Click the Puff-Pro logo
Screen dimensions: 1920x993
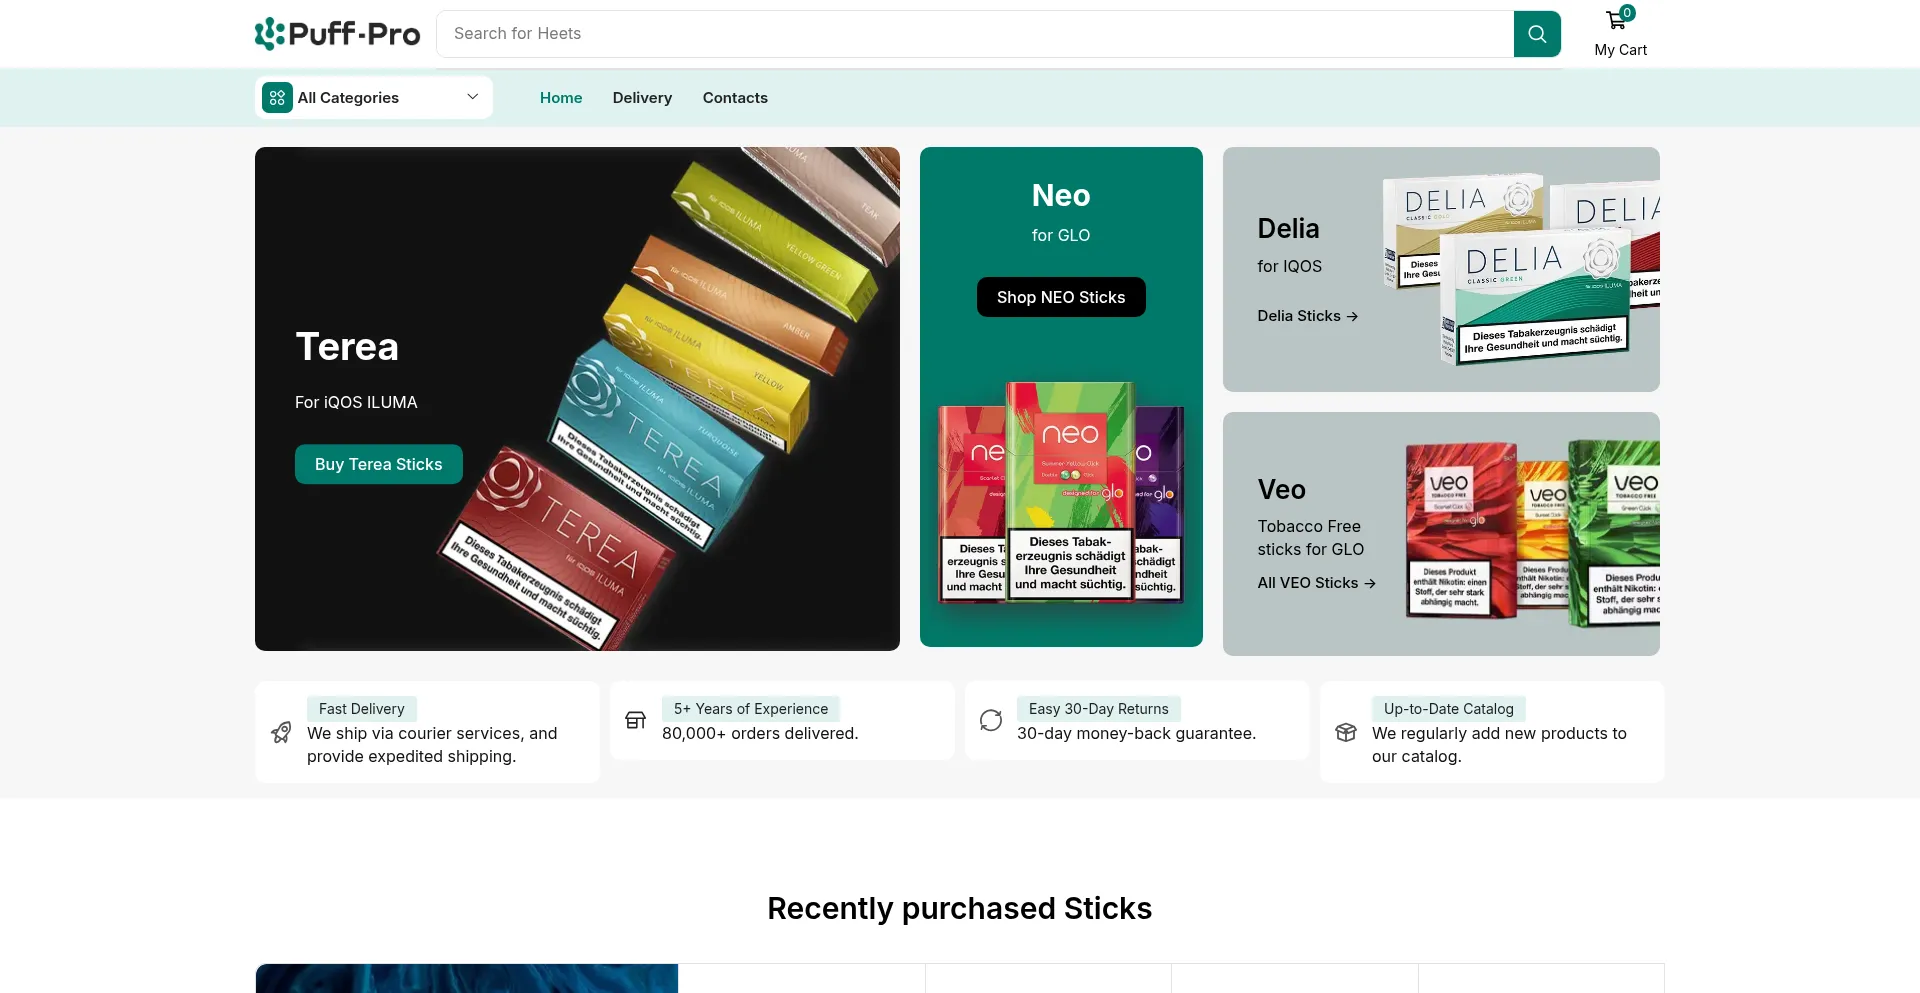tap(338, 34)
